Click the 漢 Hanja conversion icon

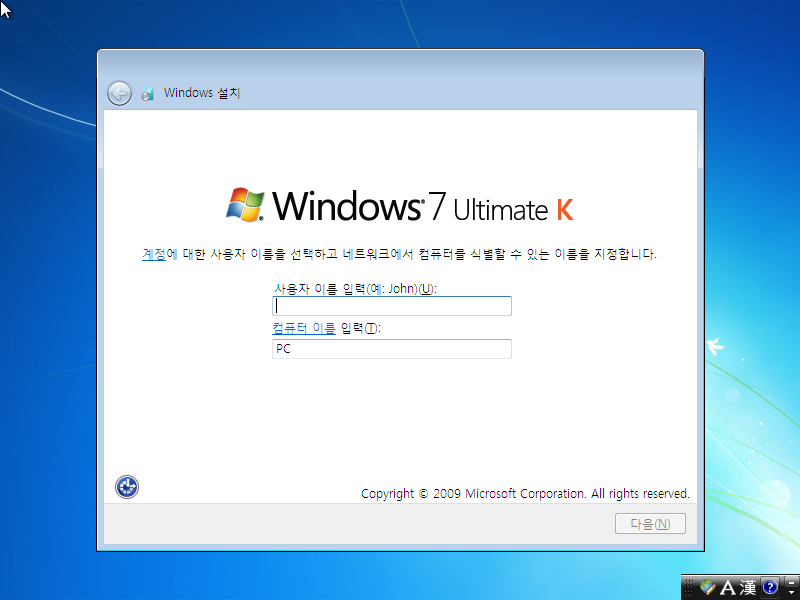[748, 587]
